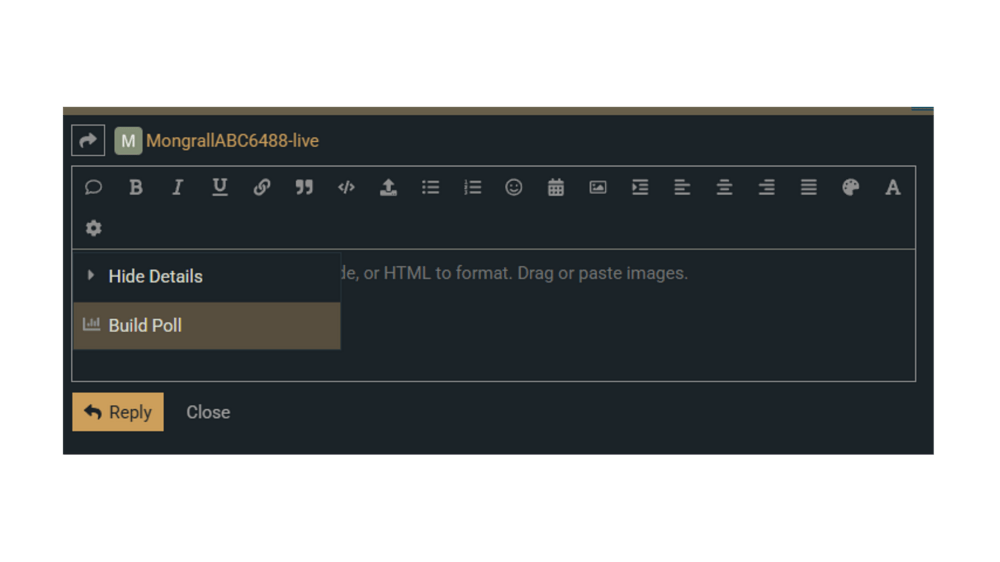Click the MongrallABC6488-live username
1000x562 pixels.
pos(232,141)
